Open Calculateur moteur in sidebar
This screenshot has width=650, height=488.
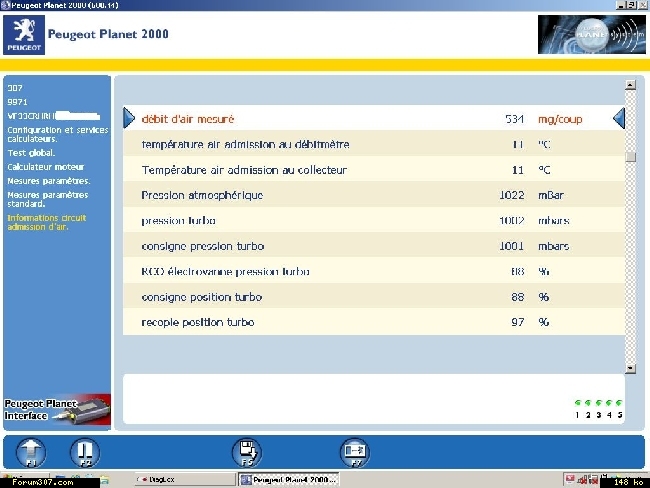click(46, 167)
